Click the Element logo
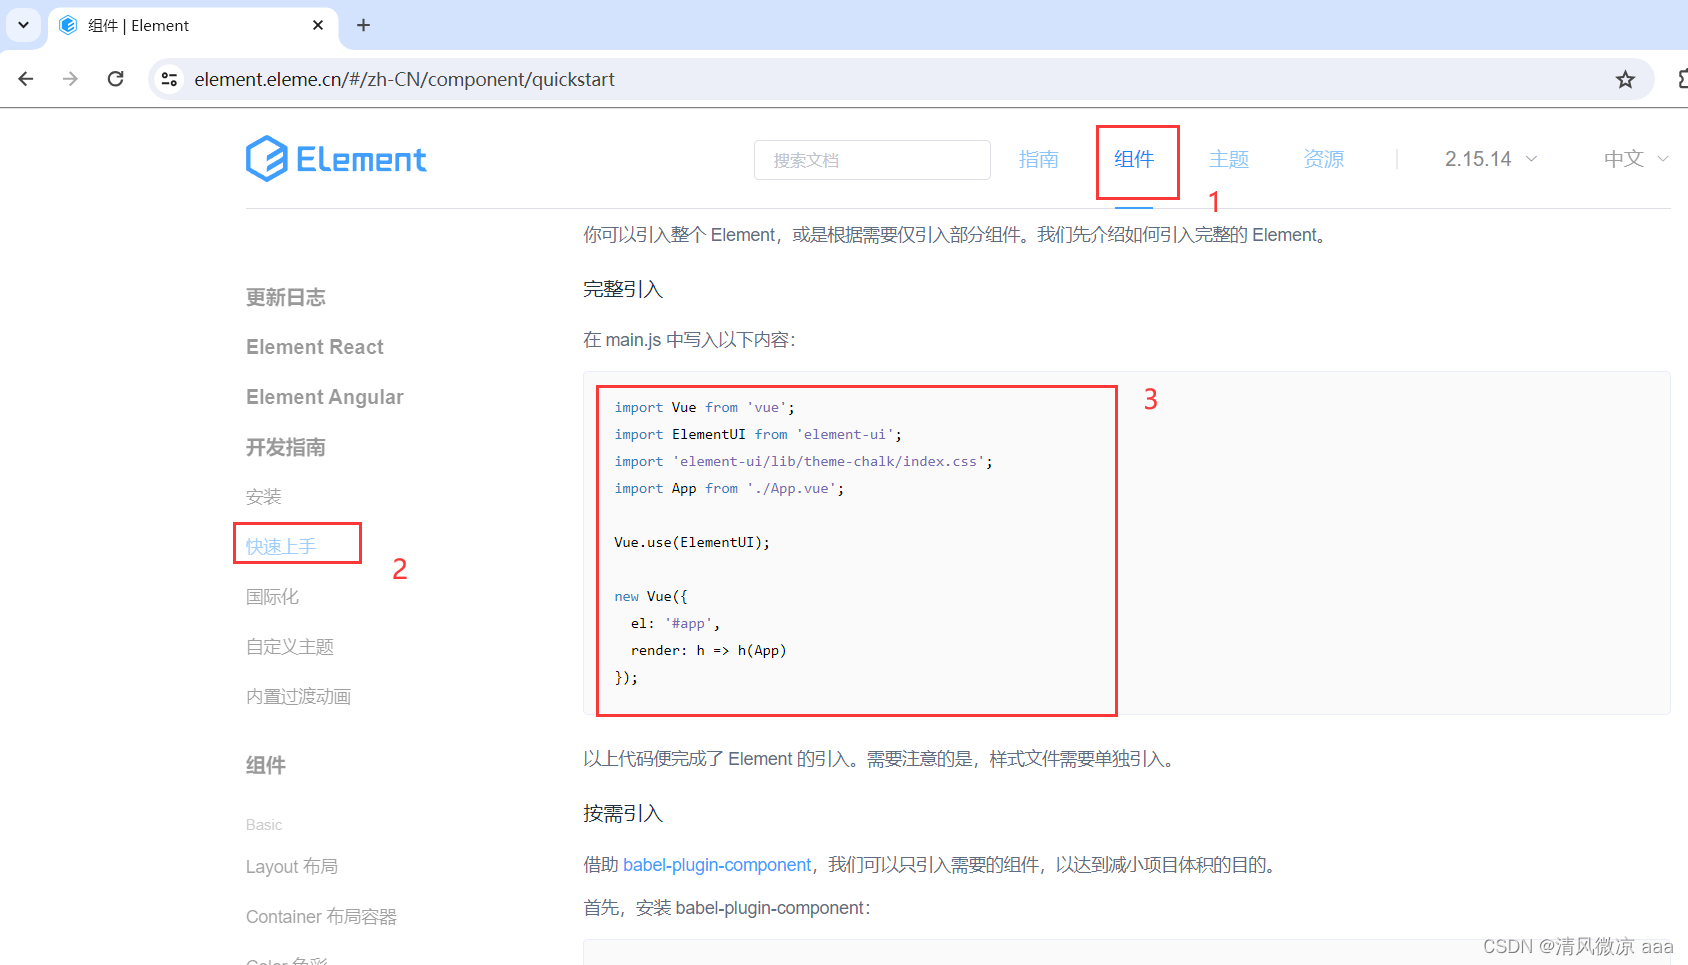This screenshot has height=965, width=1688. [336, 159]
